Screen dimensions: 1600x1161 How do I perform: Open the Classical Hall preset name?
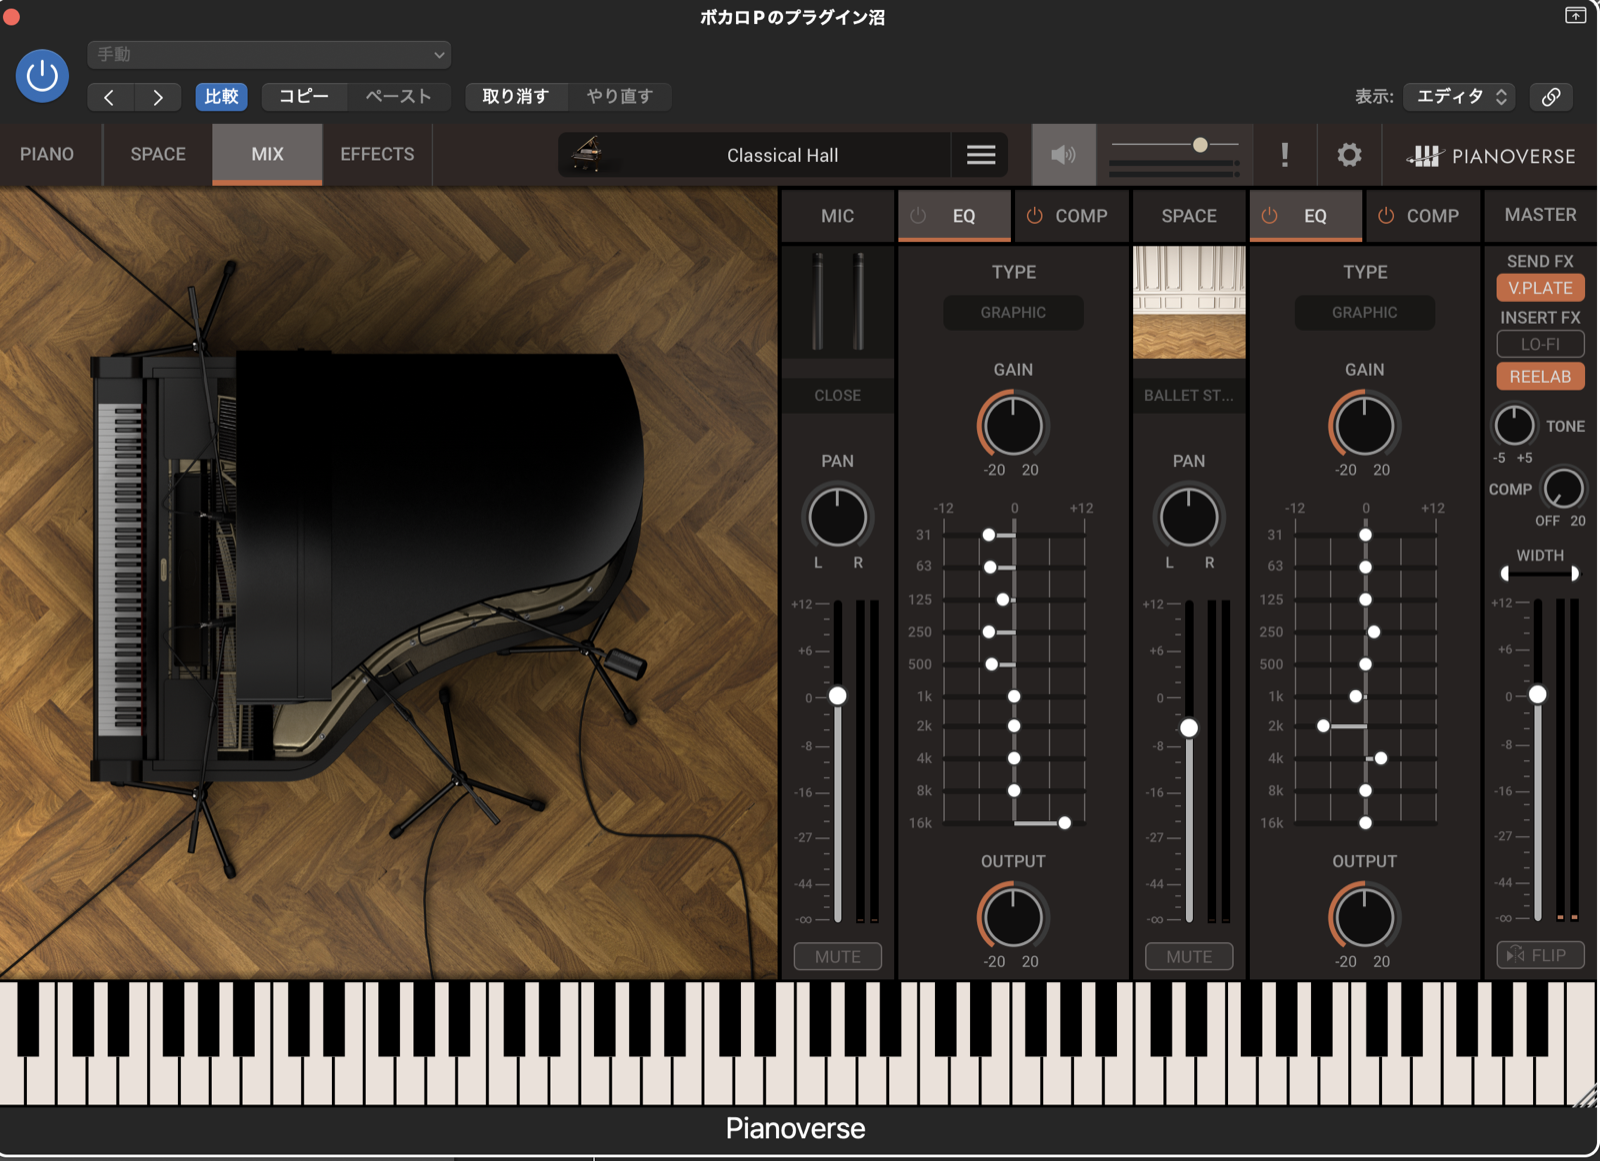(x=782, y=155)
